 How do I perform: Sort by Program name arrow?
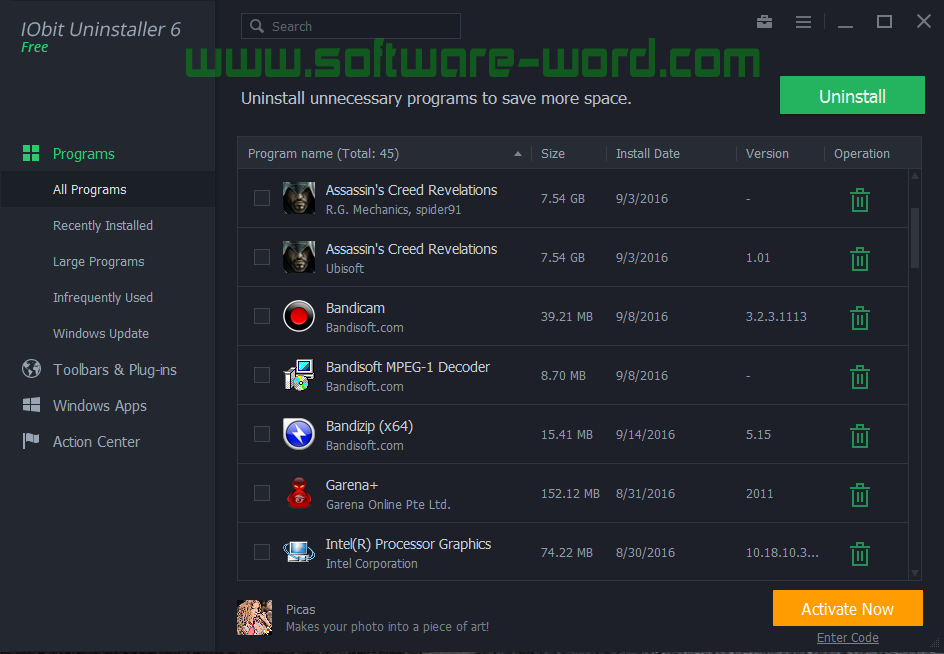pos(518,154)
